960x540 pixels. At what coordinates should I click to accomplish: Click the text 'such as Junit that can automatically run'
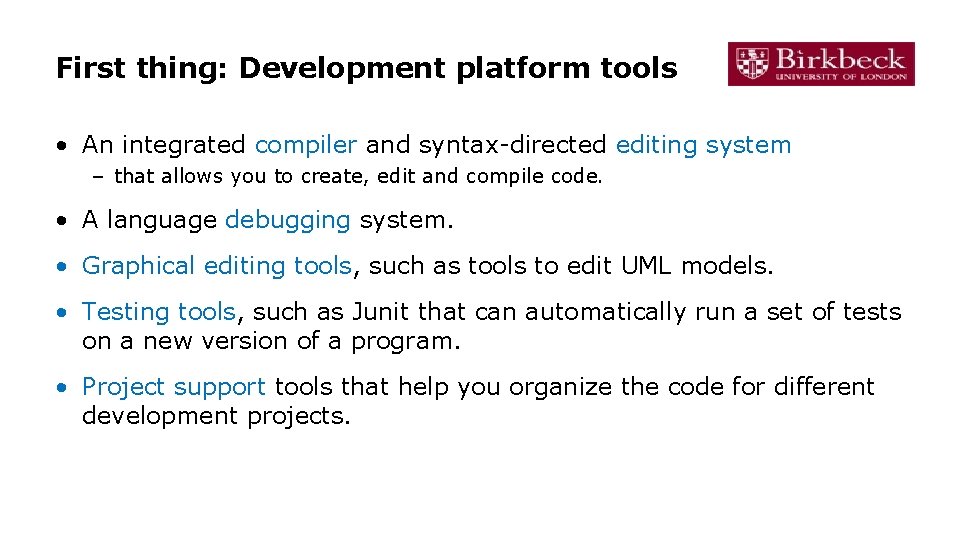coord(494,312)
